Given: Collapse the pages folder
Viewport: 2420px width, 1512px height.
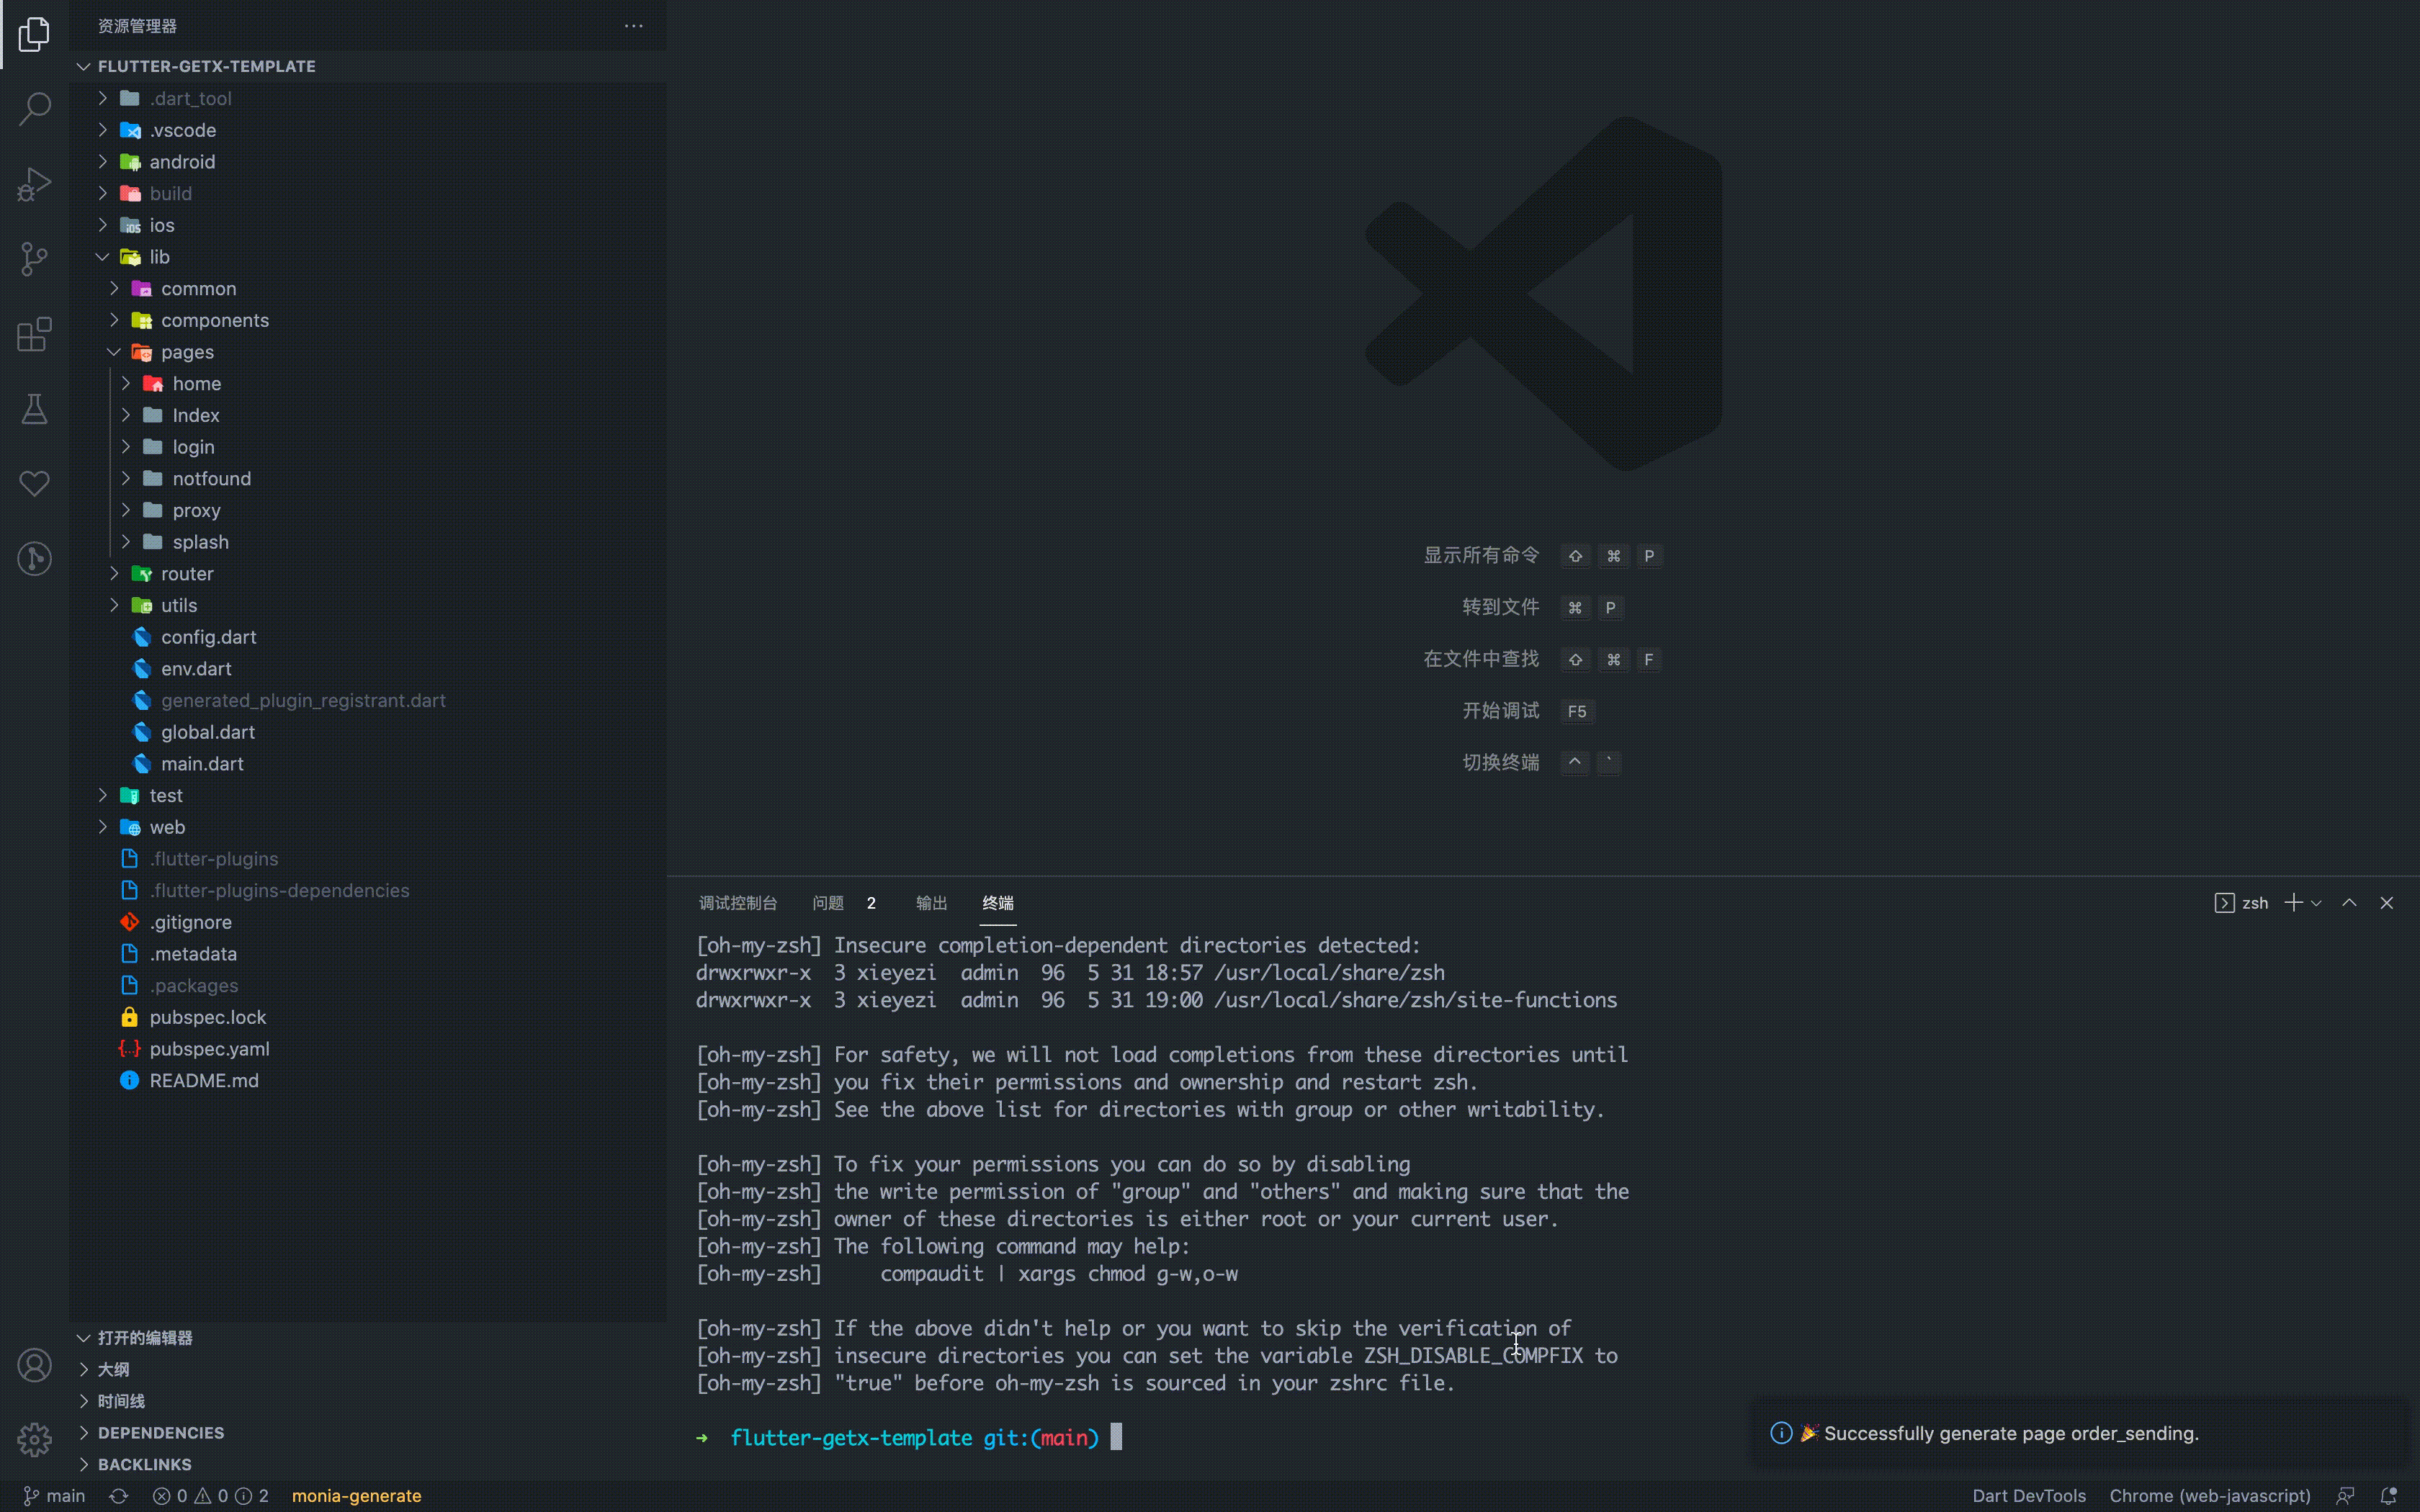Looking at the screenshot, I should pos(113,352).
